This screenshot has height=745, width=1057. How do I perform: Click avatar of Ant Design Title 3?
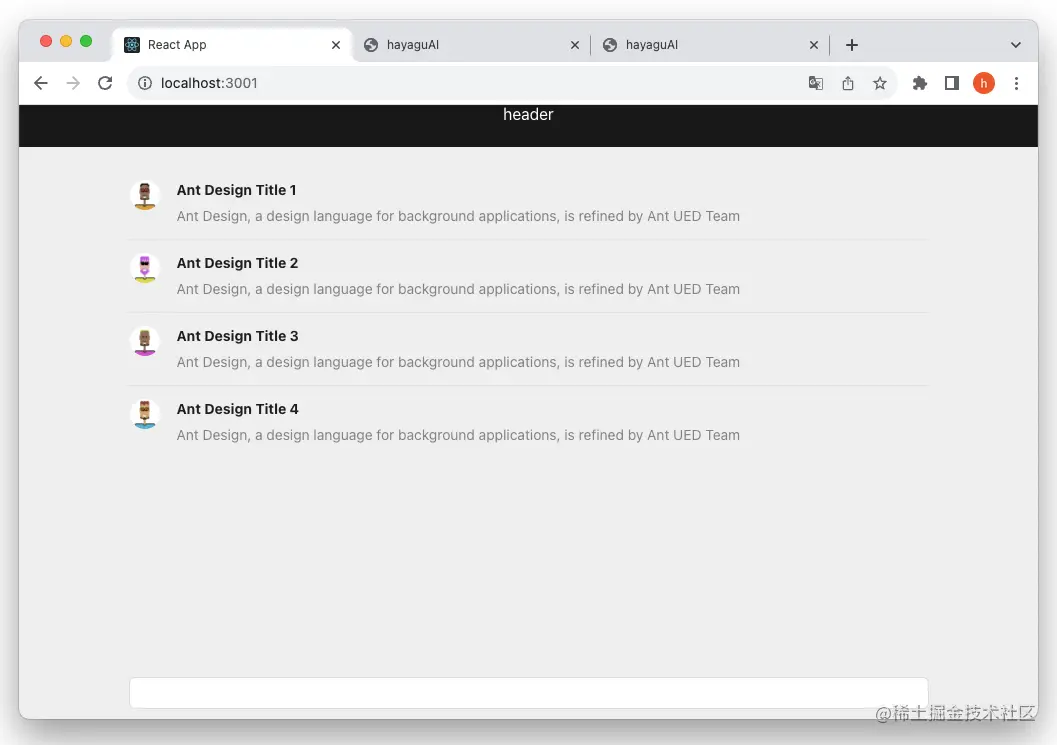click(145, 341)
